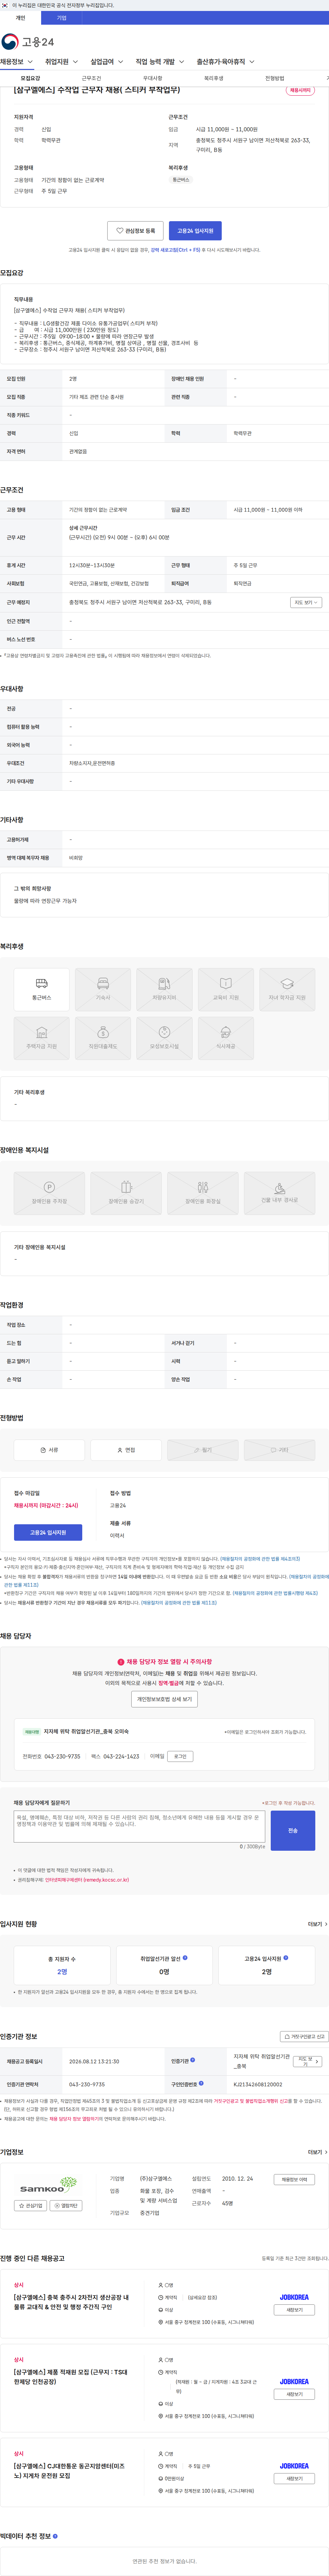Switch to the 전형방법 section tab
The width and height of the screenshot is (329, 2576).
274,78
